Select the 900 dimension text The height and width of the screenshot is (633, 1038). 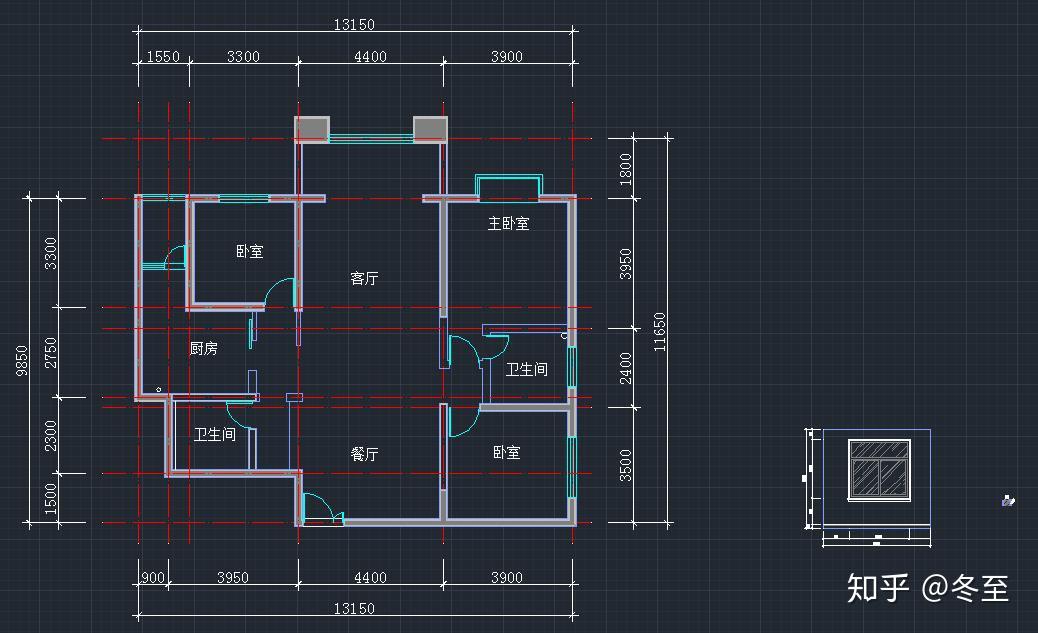click(153, 577)
